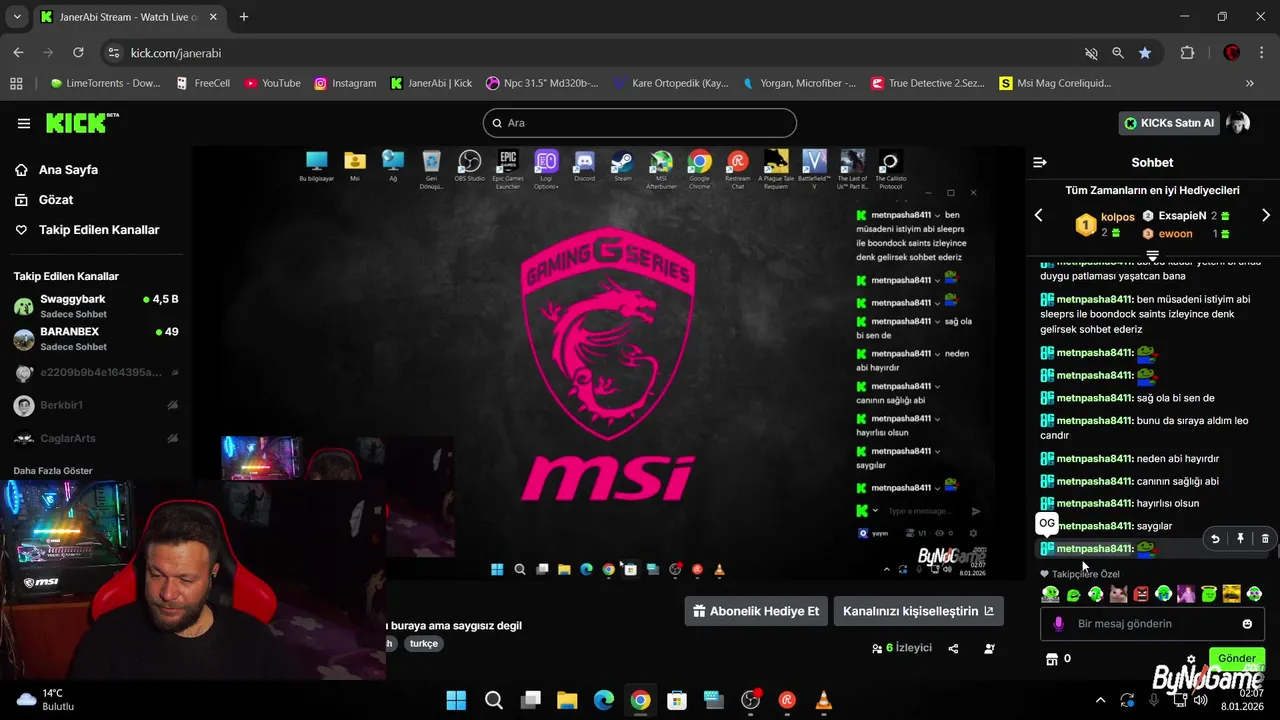This screenshot has height=720, width=1280.
Task: Open the Instagram bookmark
Action: (x=345, y=83)
